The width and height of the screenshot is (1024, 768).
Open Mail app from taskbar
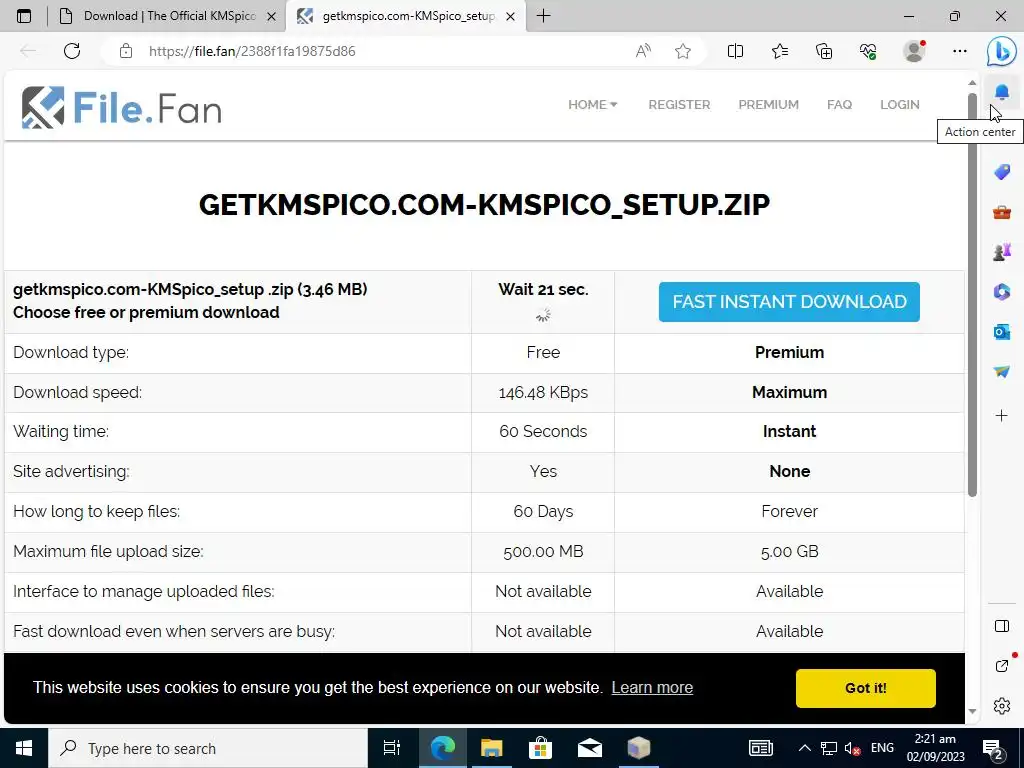click(x=590, y=748)
